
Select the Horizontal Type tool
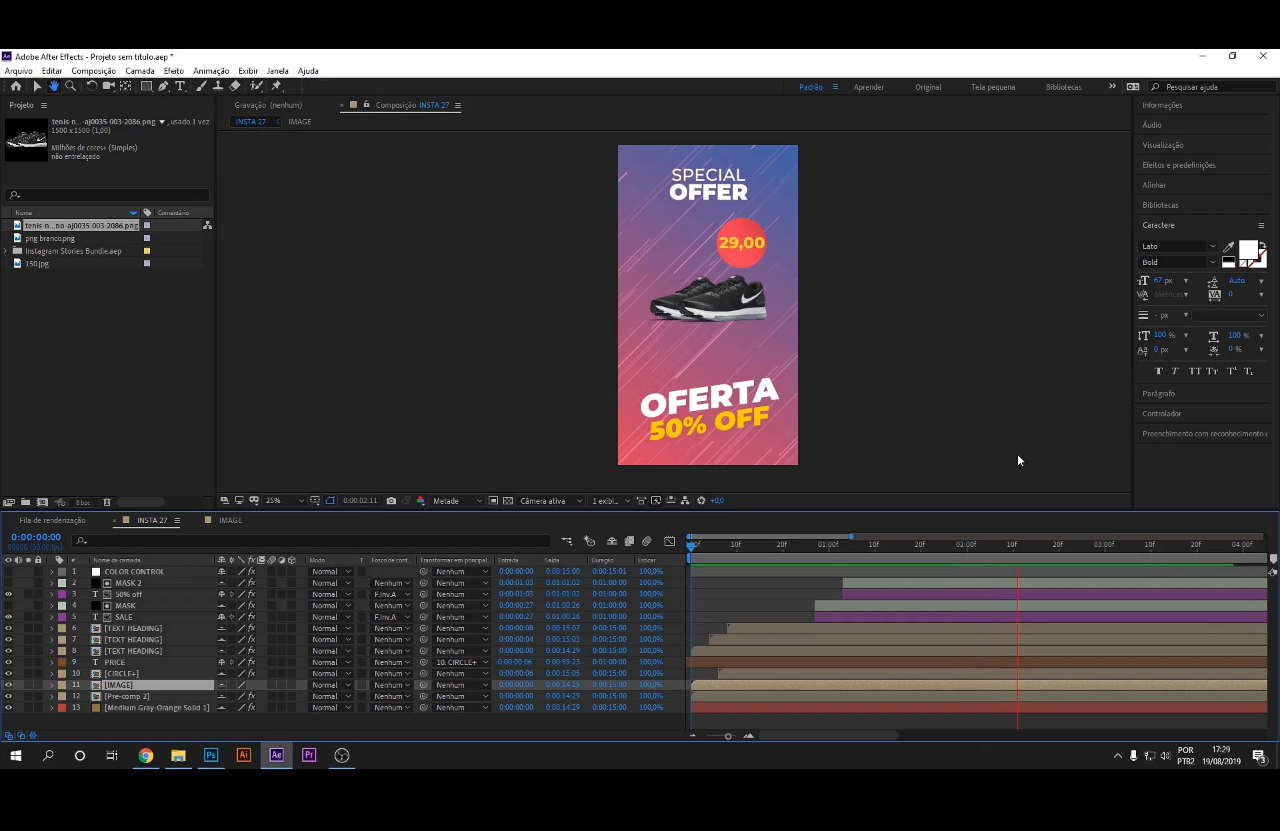(x=180, y=86)
